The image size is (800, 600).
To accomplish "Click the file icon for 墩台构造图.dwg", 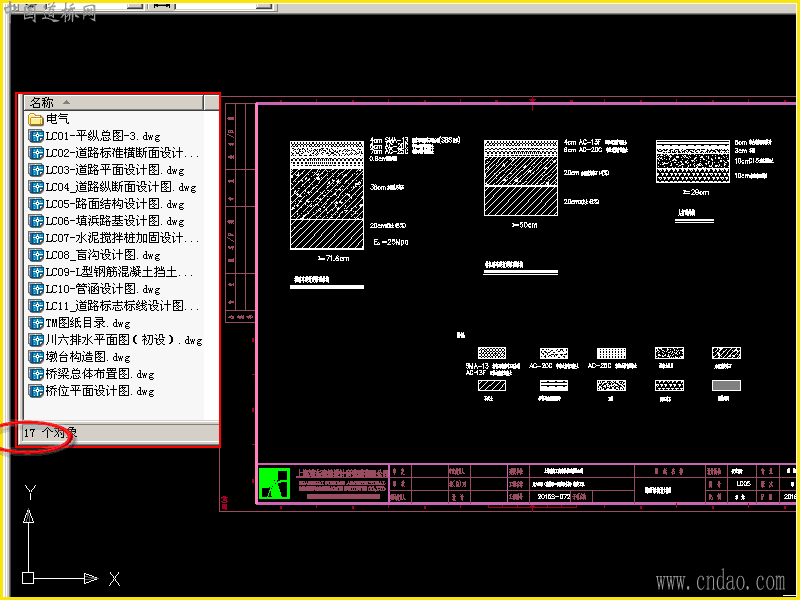I will pyautogui.click(x=36, y=357).
